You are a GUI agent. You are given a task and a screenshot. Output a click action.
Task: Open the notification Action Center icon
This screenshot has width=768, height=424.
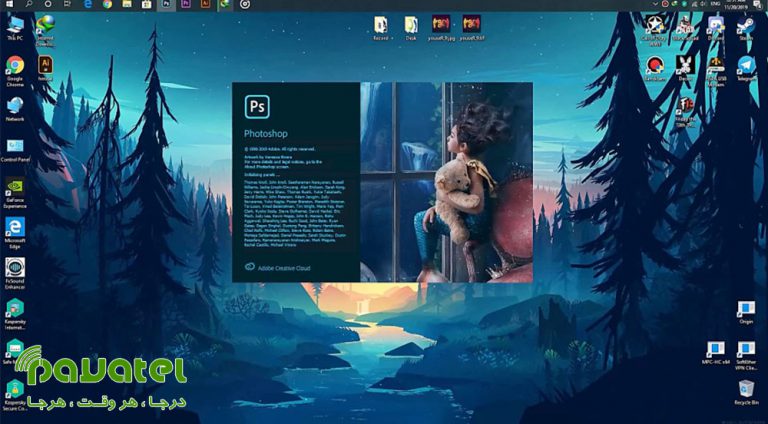[757, 4]
